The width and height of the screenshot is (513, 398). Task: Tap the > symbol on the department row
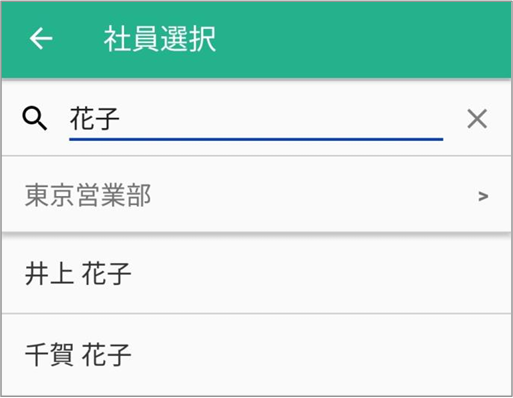[x=483, y=196]
